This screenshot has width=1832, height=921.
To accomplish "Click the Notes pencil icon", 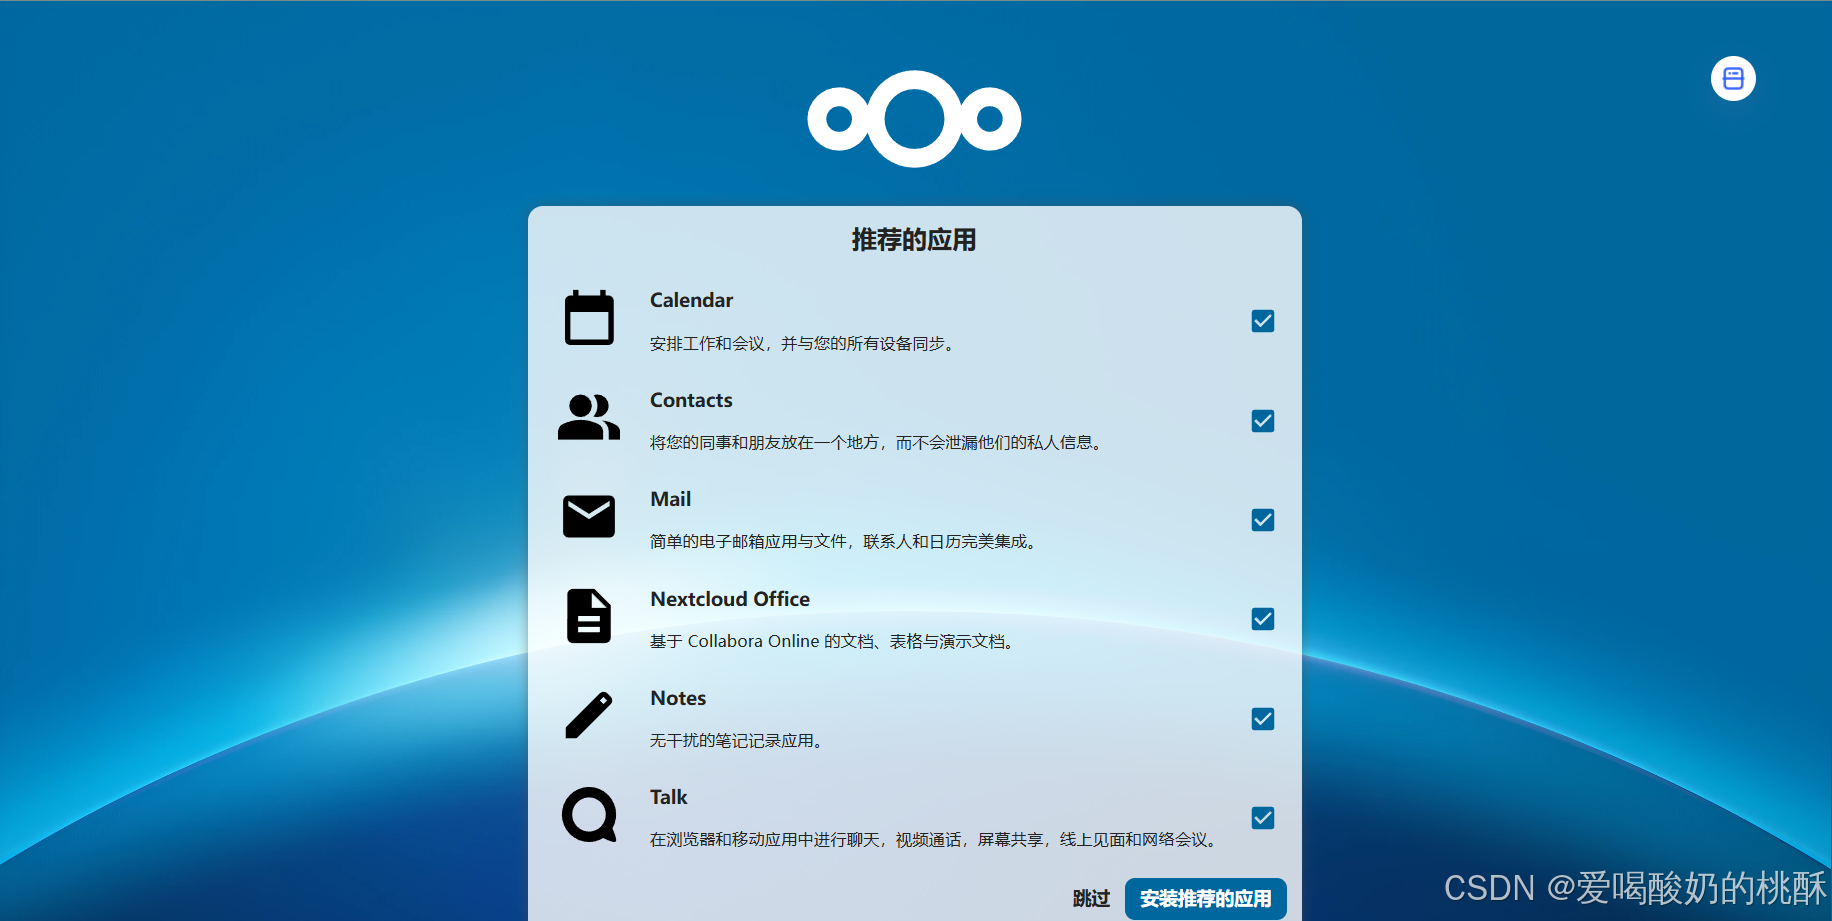I will (588, 716).
